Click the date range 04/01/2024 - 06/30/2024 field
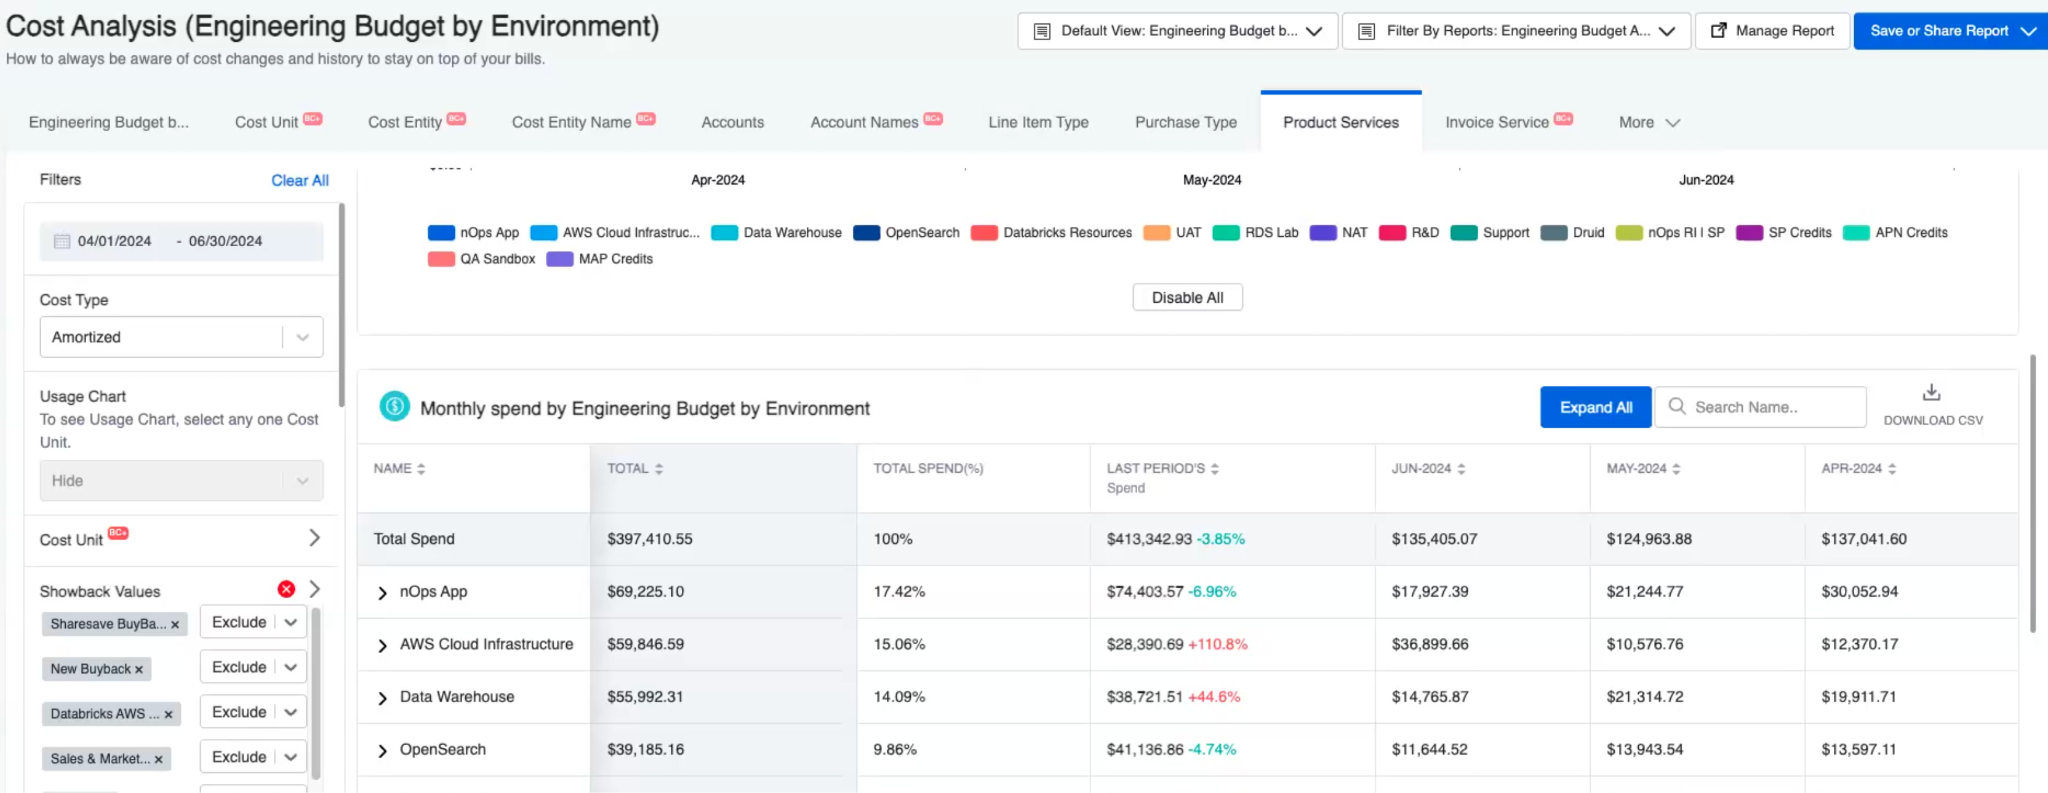The image size is (2048, 793). (x=181, y=241)
